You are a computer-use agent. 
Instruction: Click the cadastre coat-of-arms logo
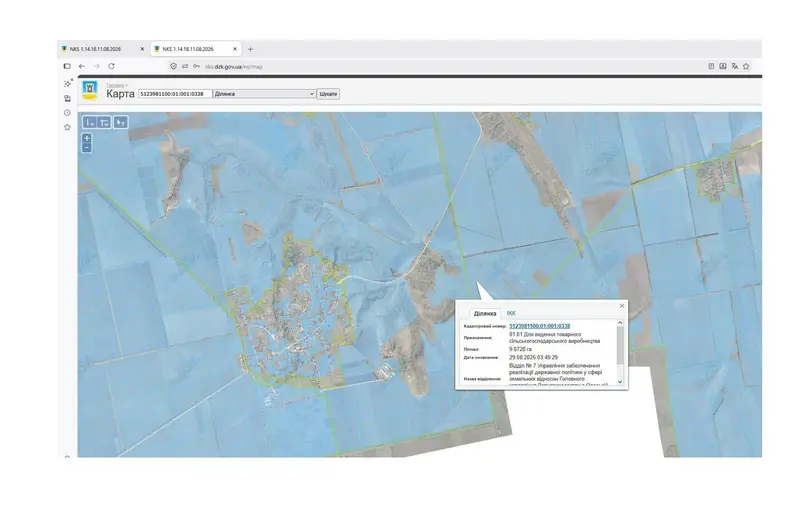[90, 90]
